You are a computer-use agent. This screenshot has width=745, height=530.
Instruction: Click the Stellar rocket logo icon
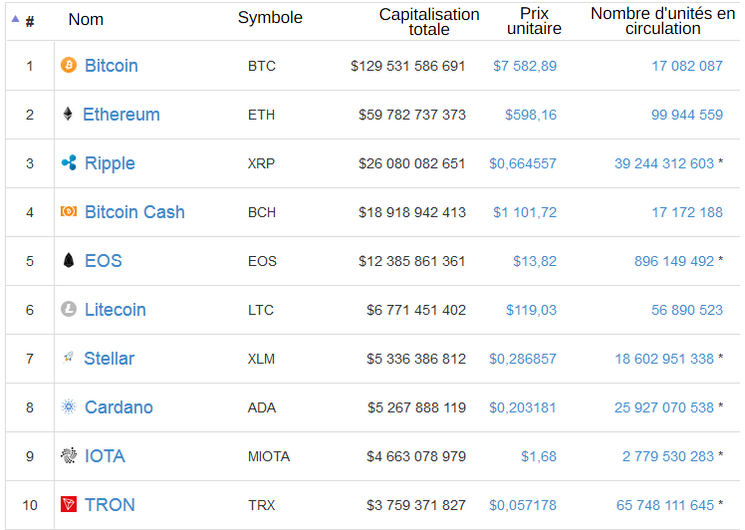(68, 358)
